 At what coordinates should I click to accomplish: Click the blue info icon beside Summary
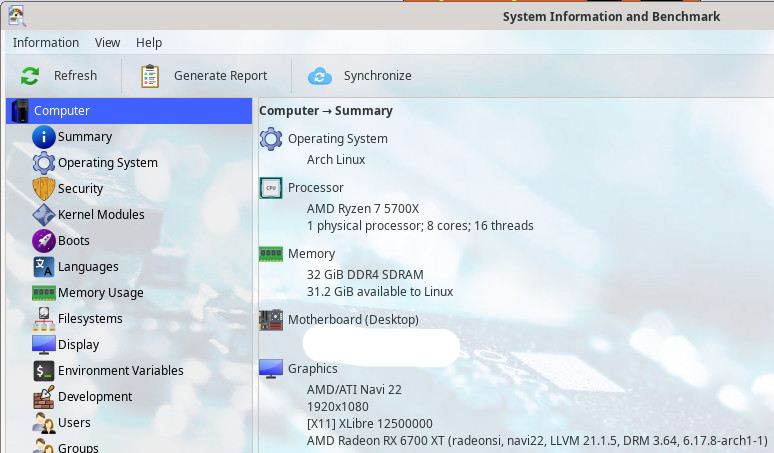tap(44, 137)
